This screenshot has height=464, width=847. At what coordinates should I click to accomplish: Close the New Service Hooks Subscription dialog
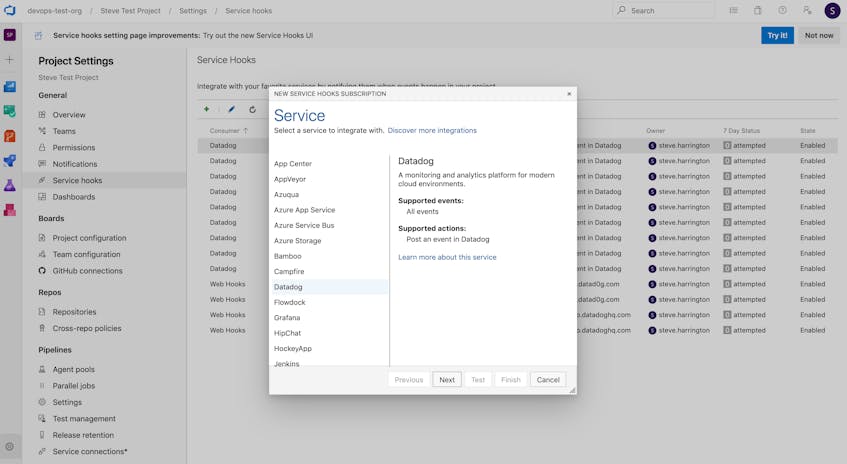569,94
